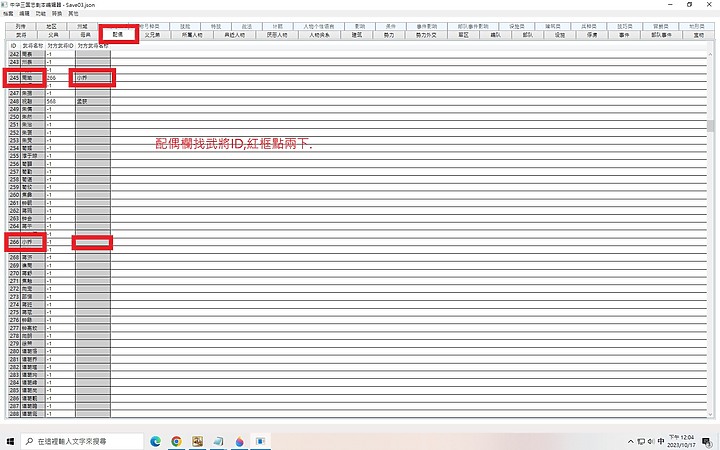The width and height of the screenshot is (720, 450).
Task: Open the colorful droplet taskbar app
Action: click(239, 441)
